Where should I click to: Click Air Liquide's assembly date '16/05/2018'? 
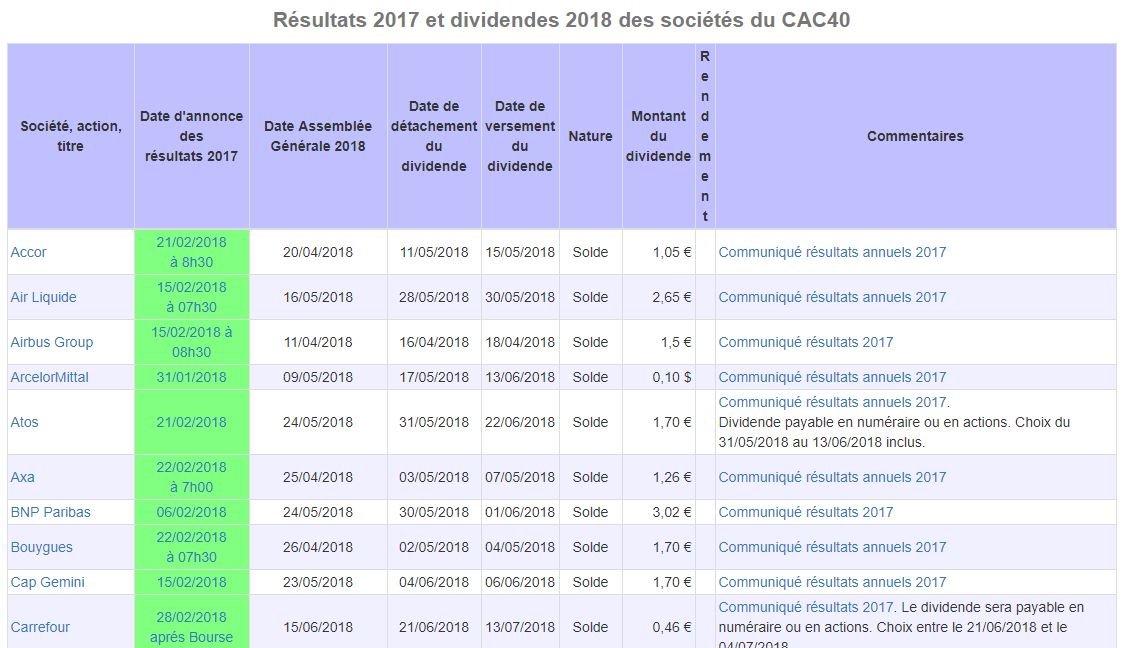318,297
